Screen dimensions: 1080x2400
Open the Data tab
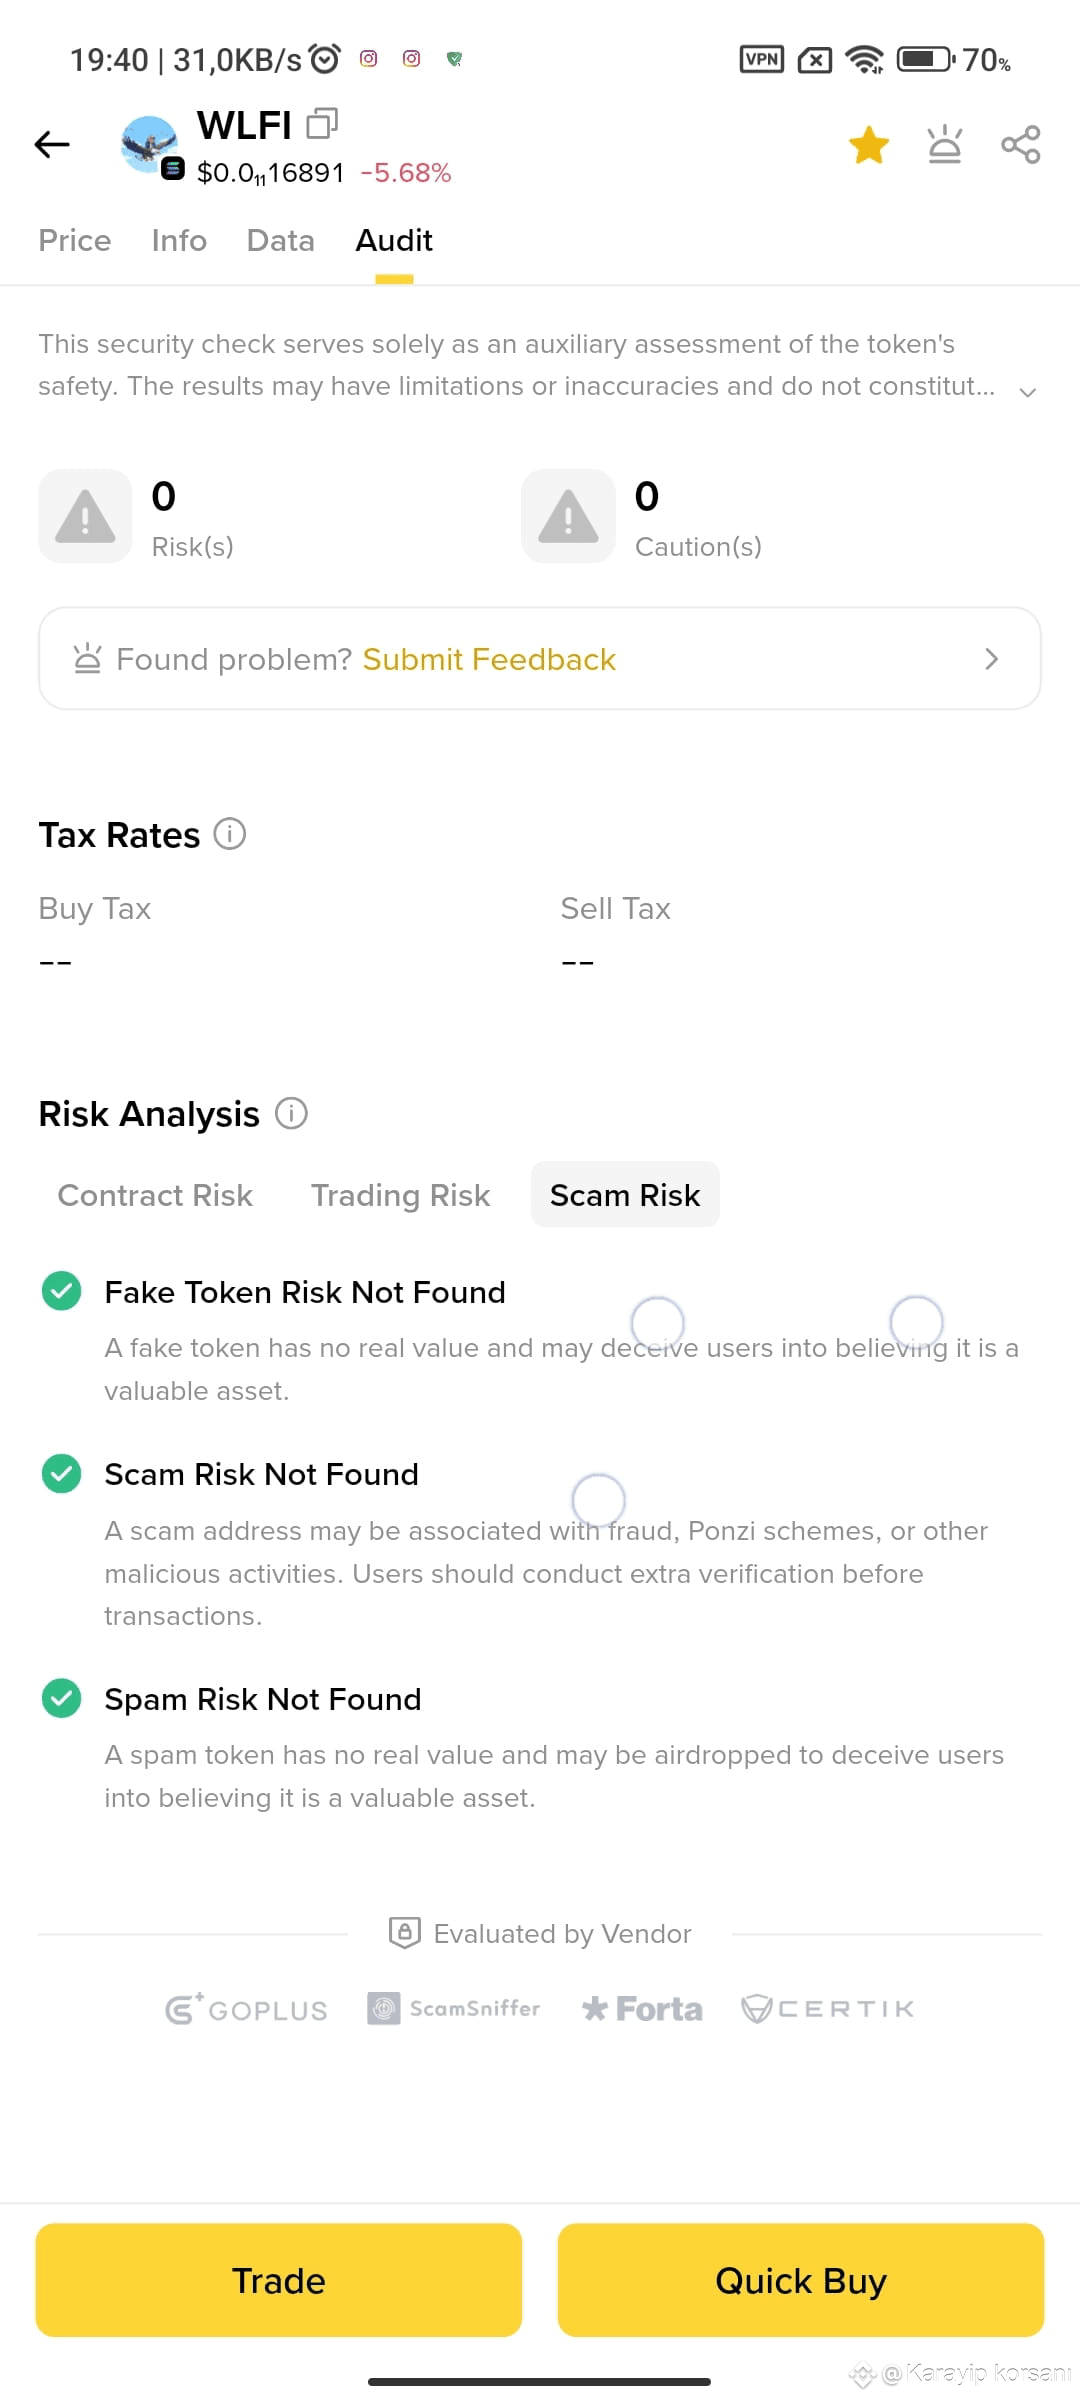tap(281, 241)
